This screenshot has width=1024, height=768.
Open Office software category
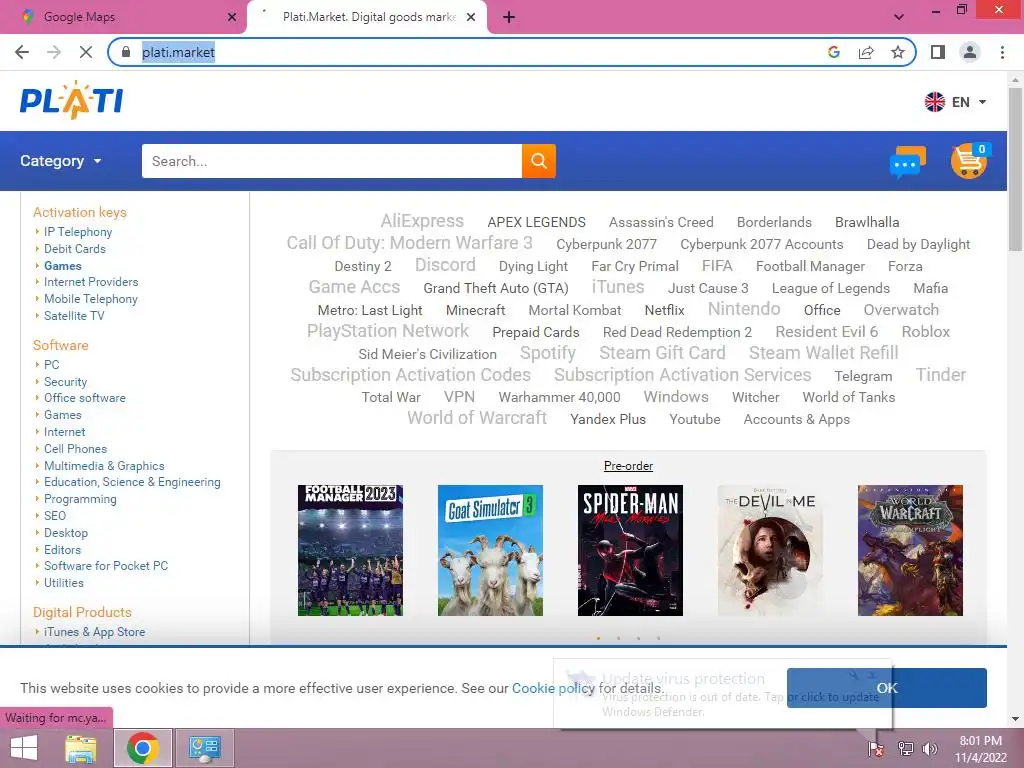(x=84, y=398)
